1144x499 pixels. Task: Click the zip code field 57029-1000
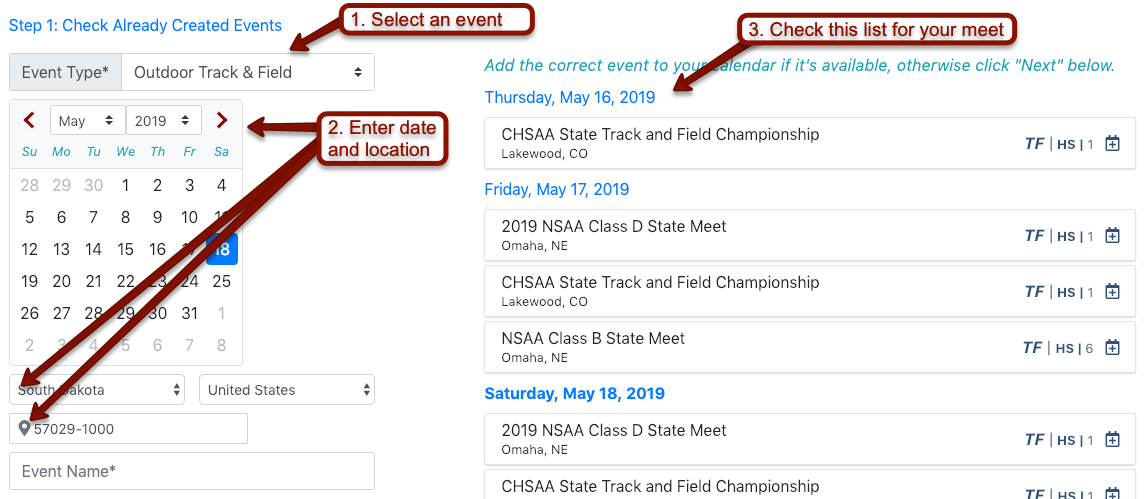128,429
